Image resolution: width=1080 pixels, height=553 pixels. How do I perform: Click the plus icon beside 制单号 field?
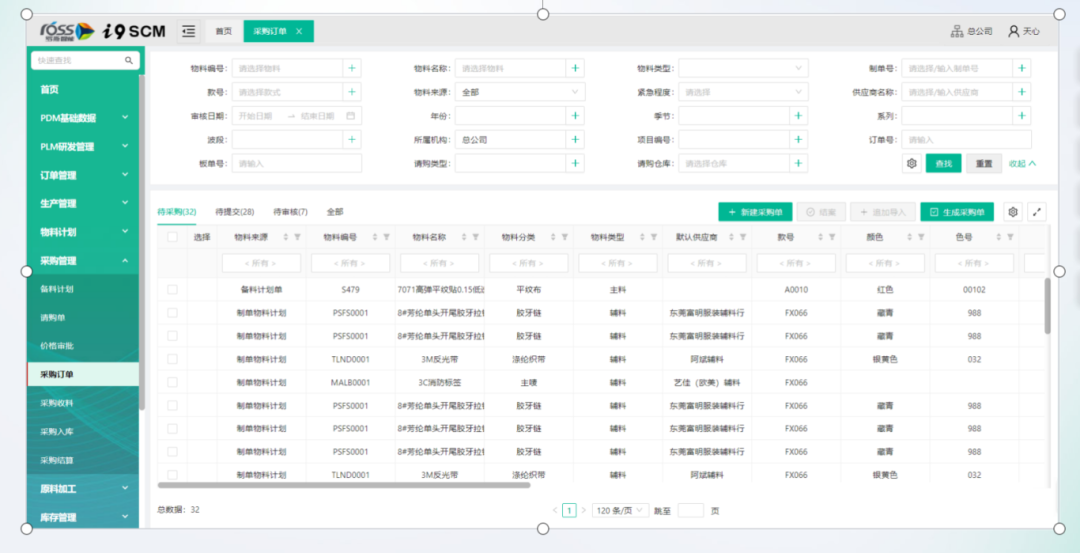pyautogui.click(x=1022, y=68)
